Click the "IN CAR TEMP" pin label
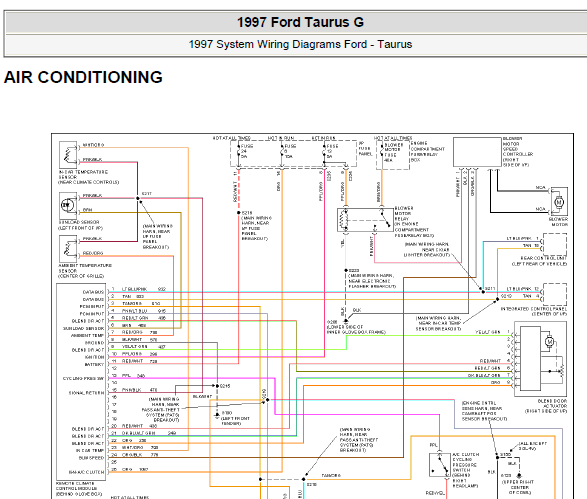Image resolution: width=587 pixels, height=499 pixels. (90, 451)
